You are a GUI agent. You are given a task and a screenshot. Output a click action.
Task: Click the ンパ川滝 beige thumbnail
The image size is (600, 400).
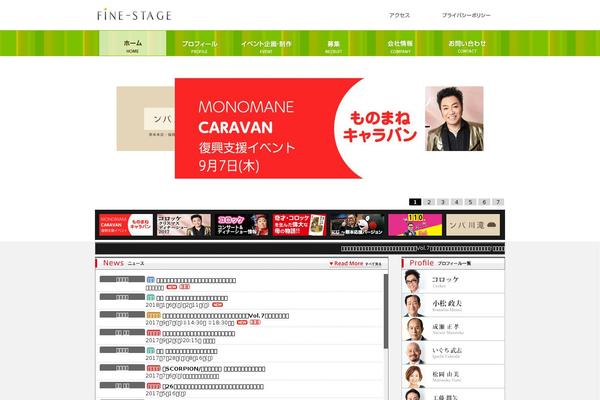tap(473, 225)
